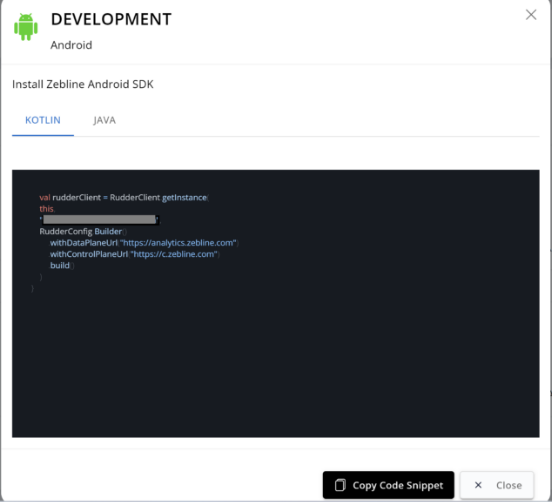This screenshot has width=552, height=502.
Task: Click the redacted write key string
Action: coord(100,220)
